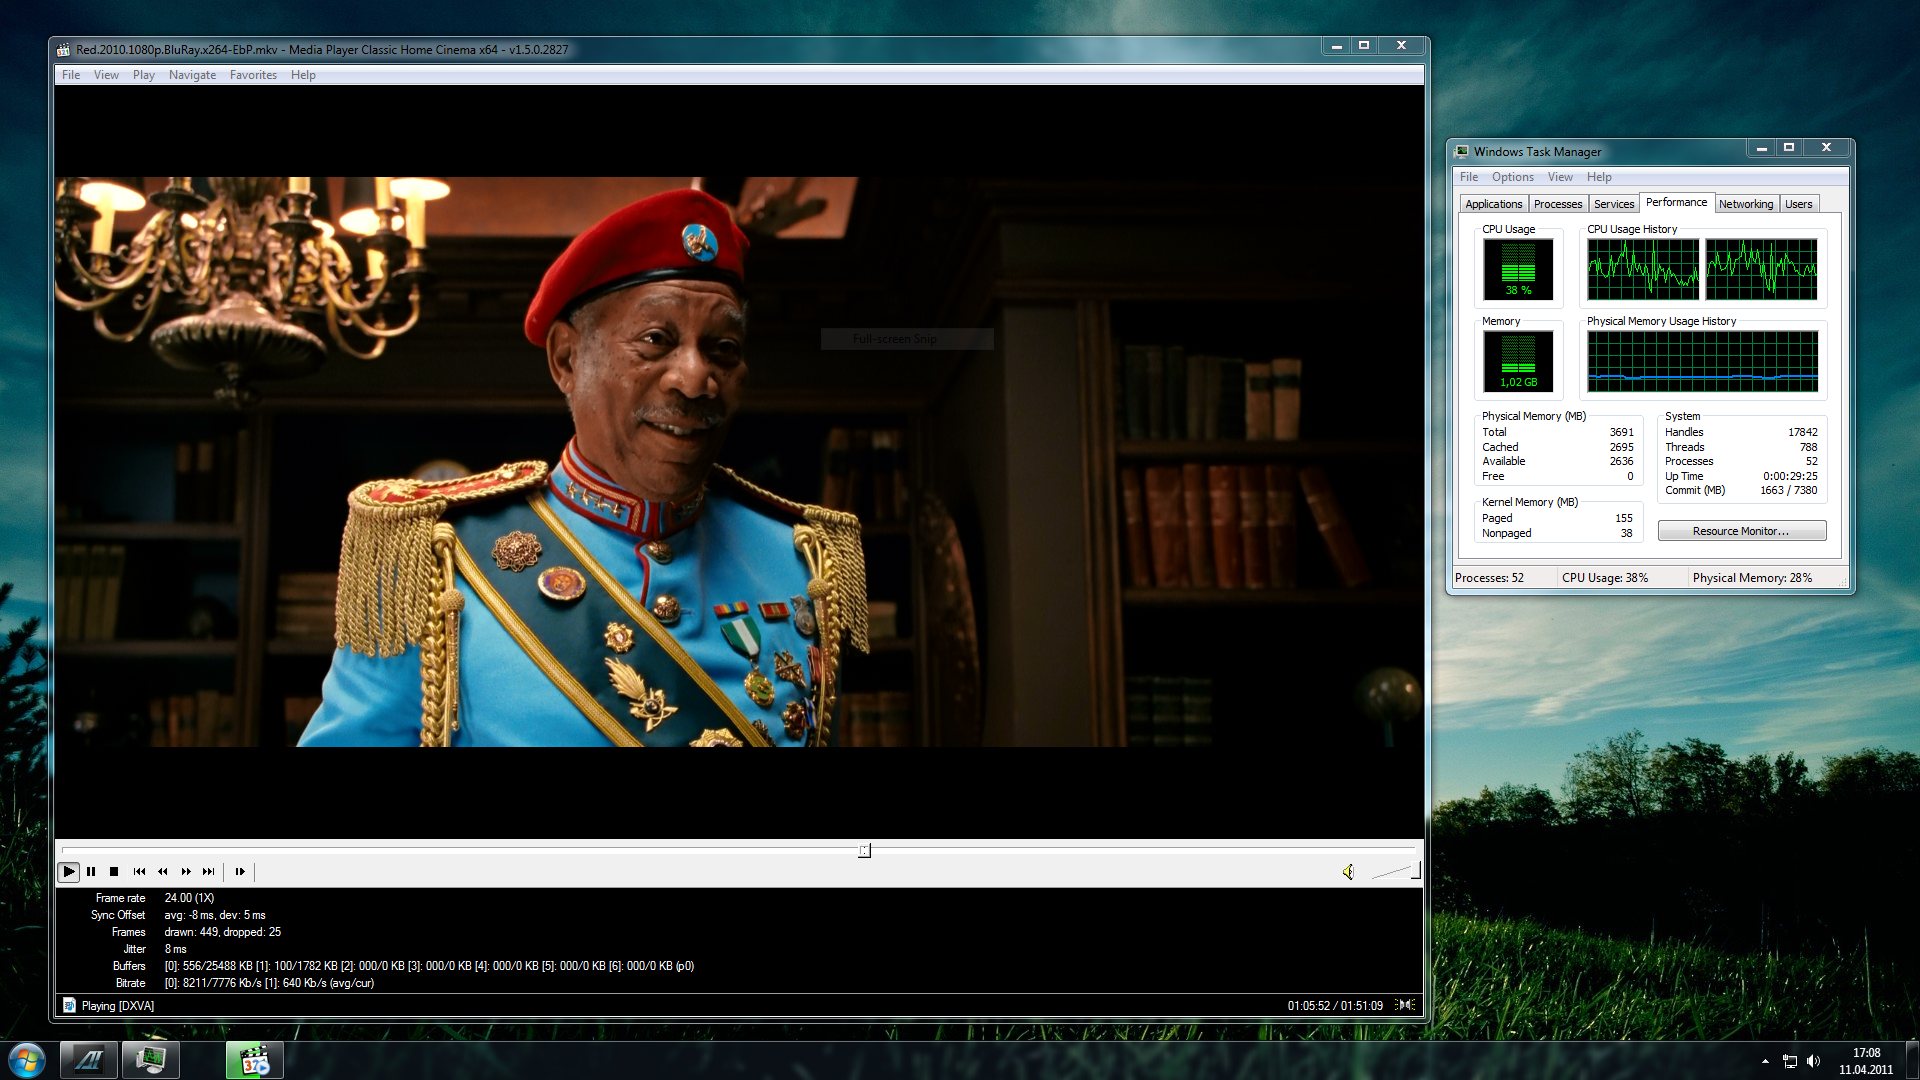Click the Show Desktop button at taskbar edge

[x=1912, y=1060]
